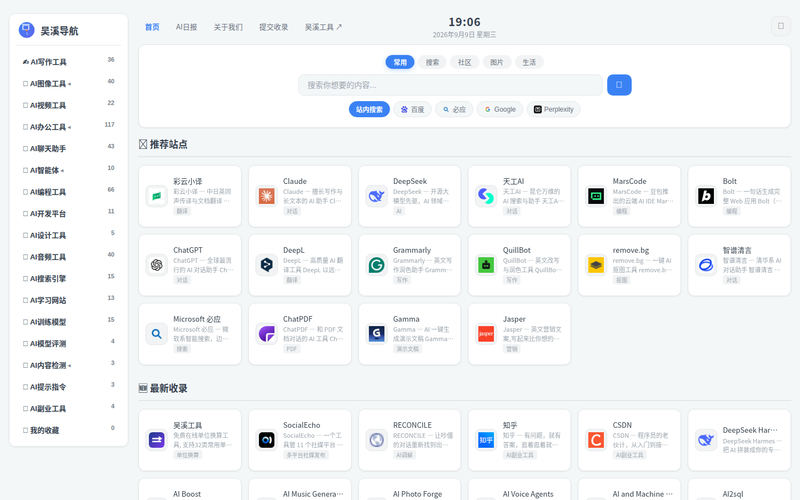Open AI搜索引擎 category
The height and width of the screenshot is (500, 800).
point(68,279)
